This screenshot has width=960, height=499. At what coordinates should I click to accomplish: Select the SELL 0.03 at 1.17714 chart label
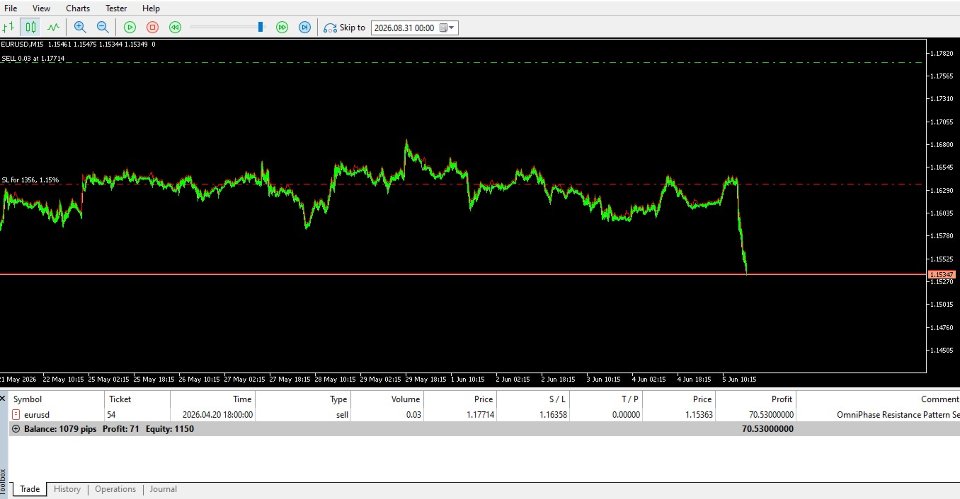(x=33, y=59)
